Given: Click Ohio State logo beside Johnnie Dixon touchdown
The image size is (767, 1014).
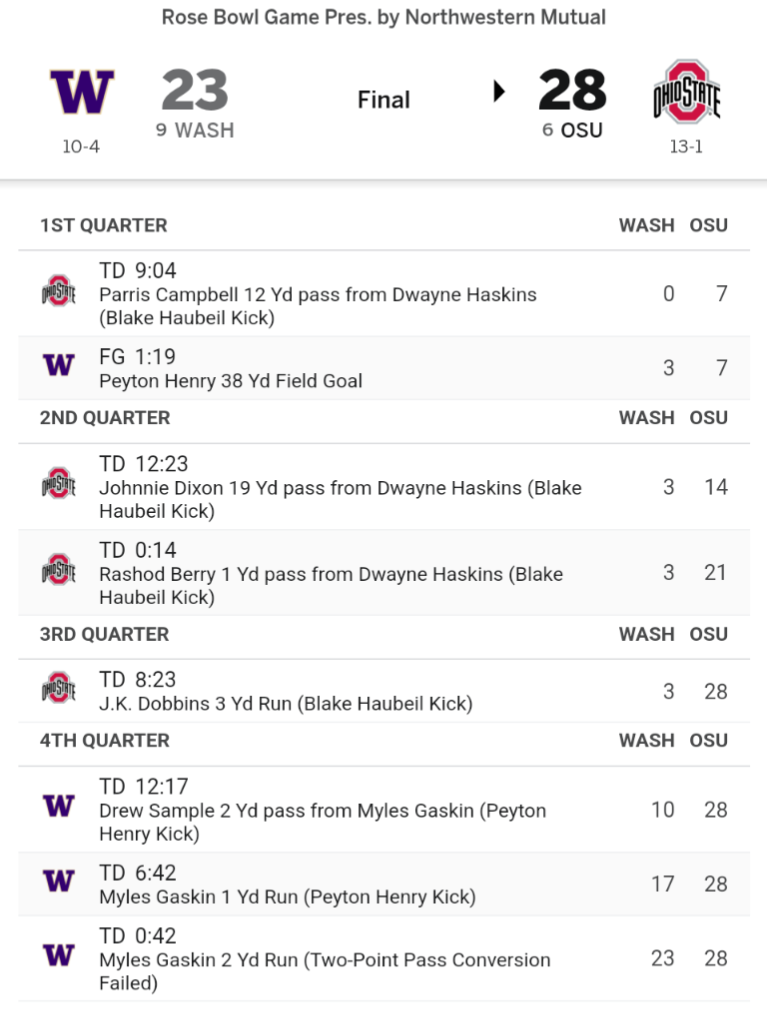Looking at the screenshot, I should [x=58, y=486].
